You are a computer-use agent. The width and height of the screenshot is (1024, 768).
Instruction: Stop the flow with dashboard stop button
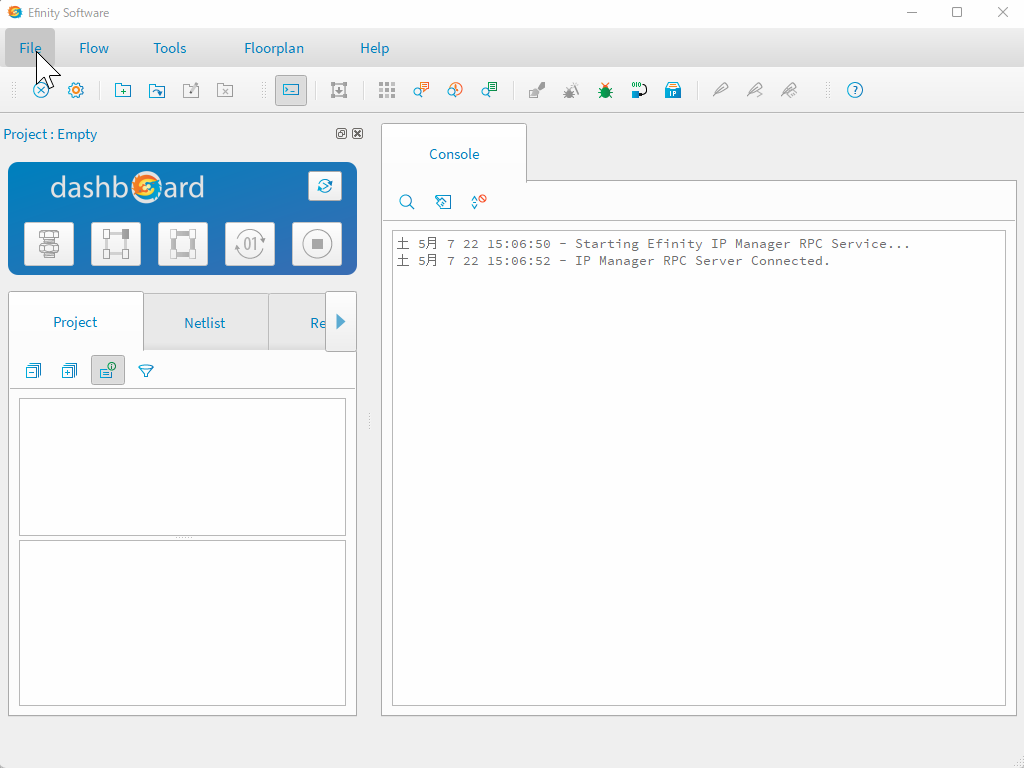(x=317, y=244)
